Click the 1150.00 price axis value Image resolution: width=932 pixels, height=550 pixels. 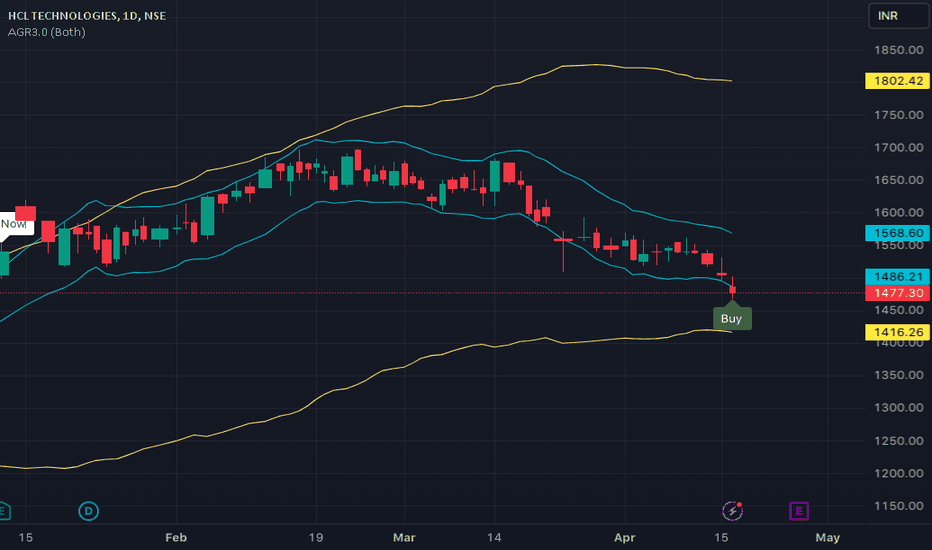[899, 506]
